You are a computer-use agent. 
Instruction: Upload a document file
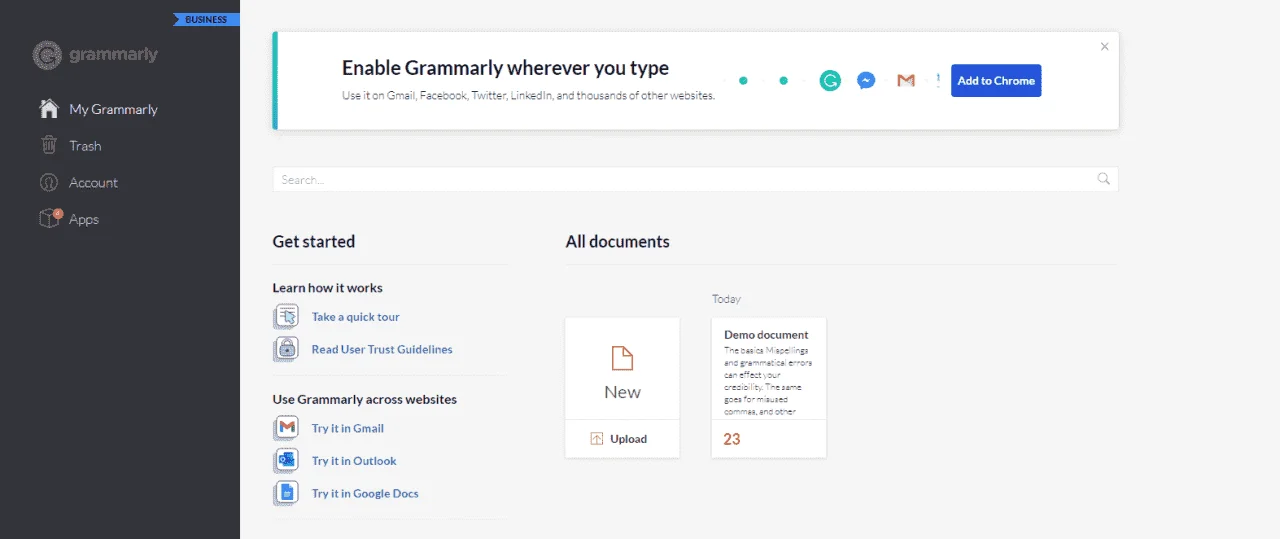point(622,439)
